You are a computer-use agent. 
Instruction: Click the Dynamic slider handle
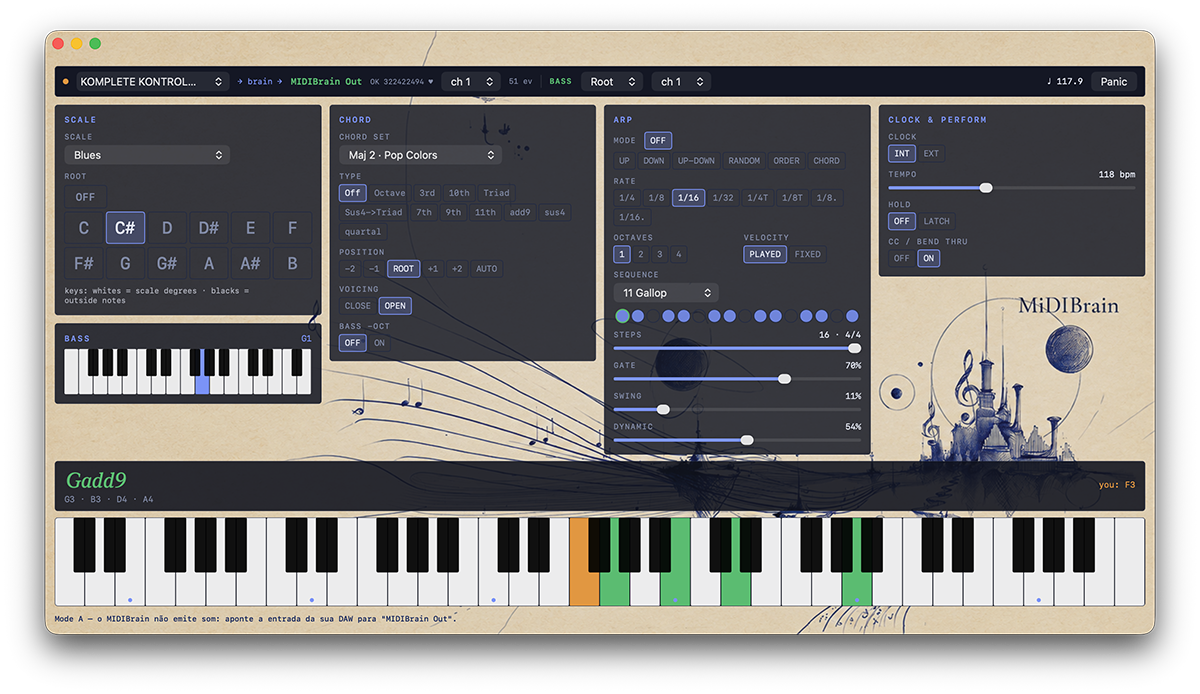point(747,440)
